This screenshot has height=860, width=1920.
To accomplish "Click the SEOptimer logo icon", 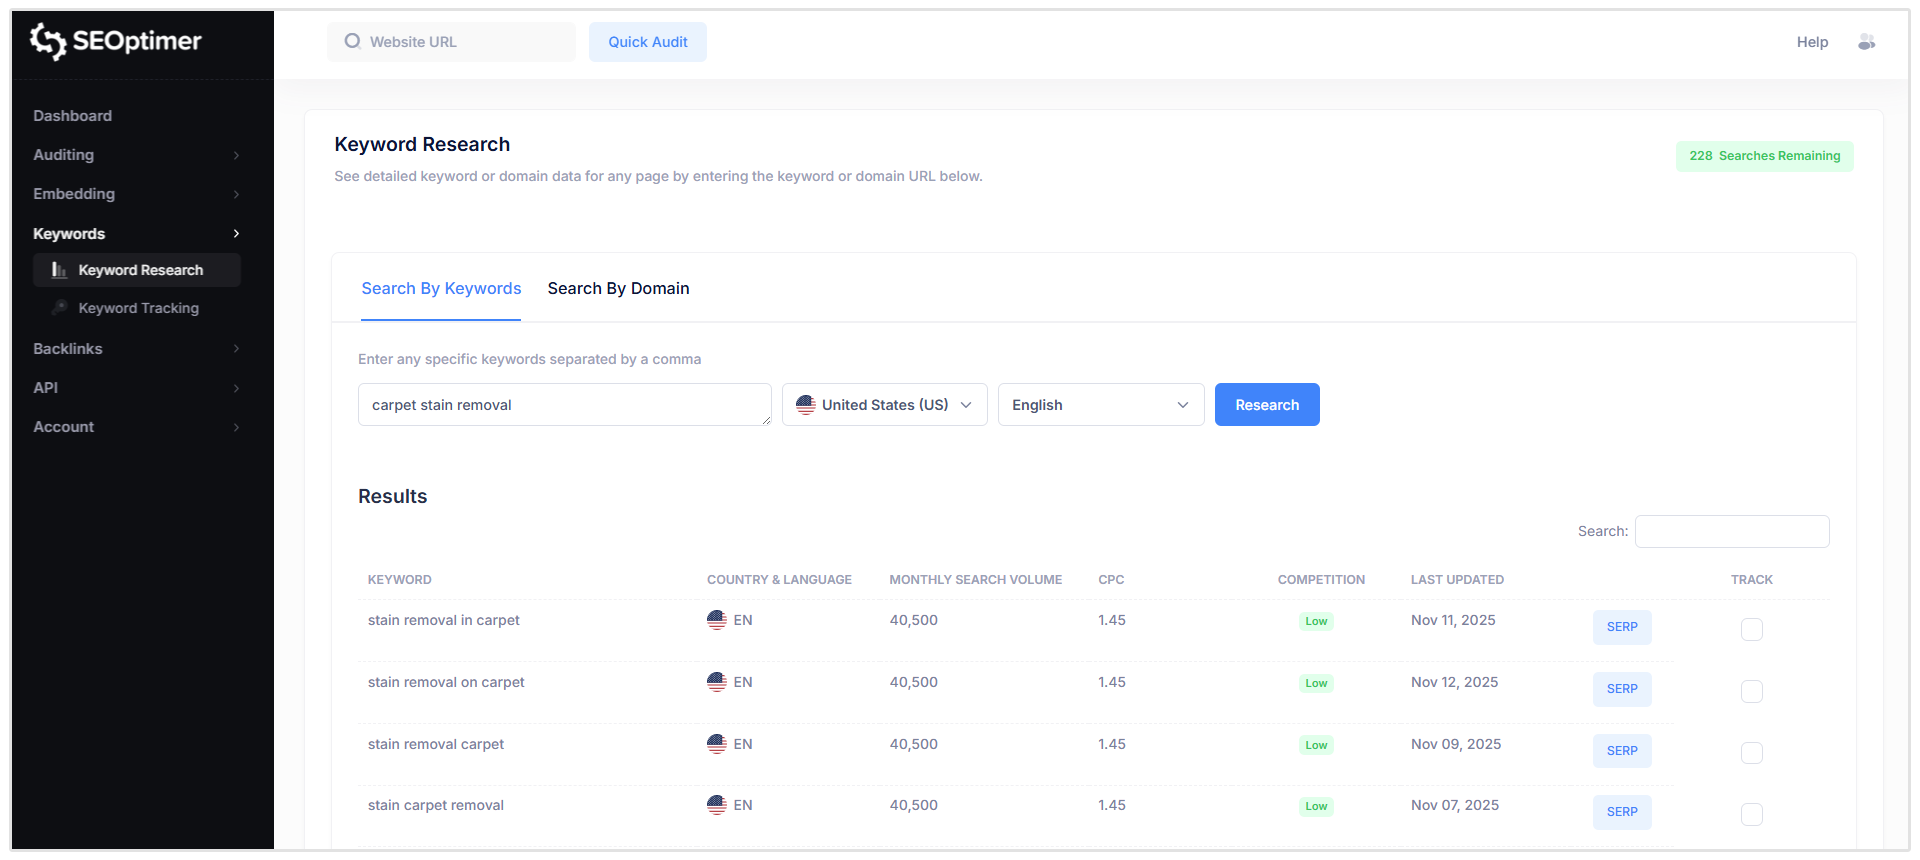I will tap(48, 41).
